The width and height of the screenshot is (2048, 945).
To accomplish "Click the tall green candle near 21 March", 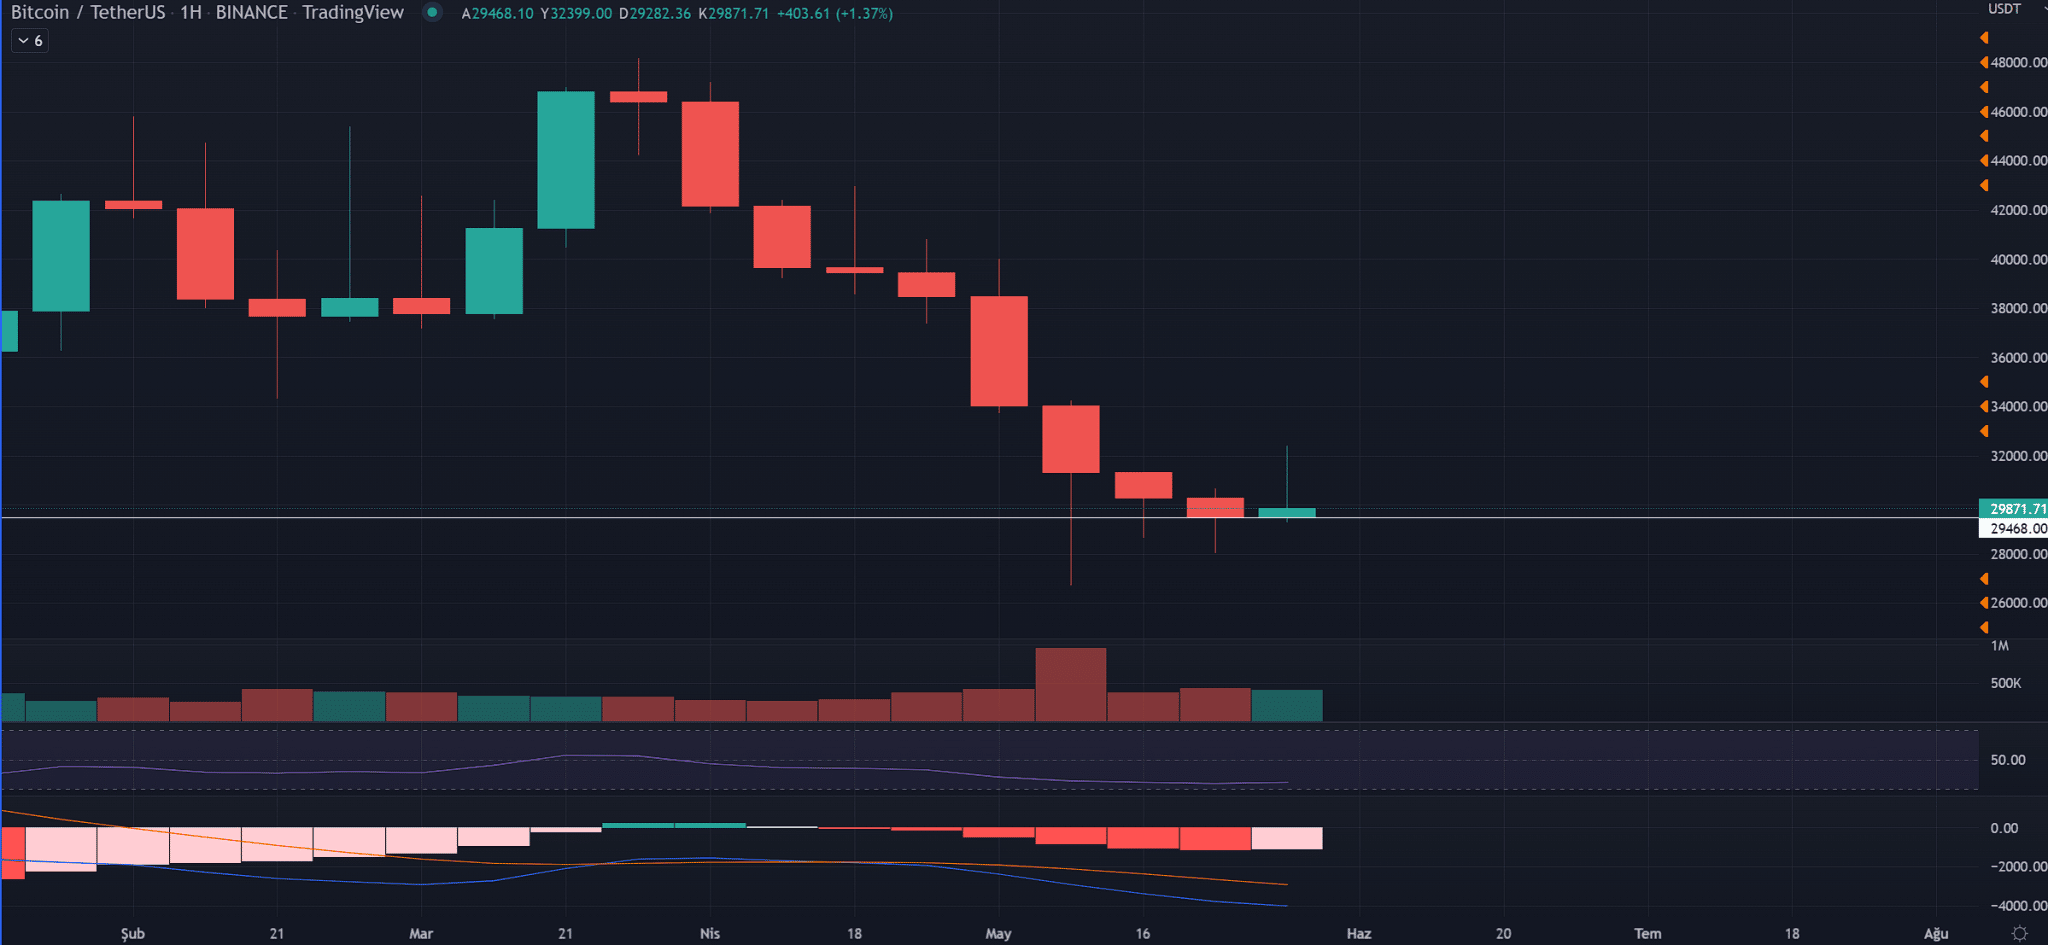I will (x=566, y=160).
